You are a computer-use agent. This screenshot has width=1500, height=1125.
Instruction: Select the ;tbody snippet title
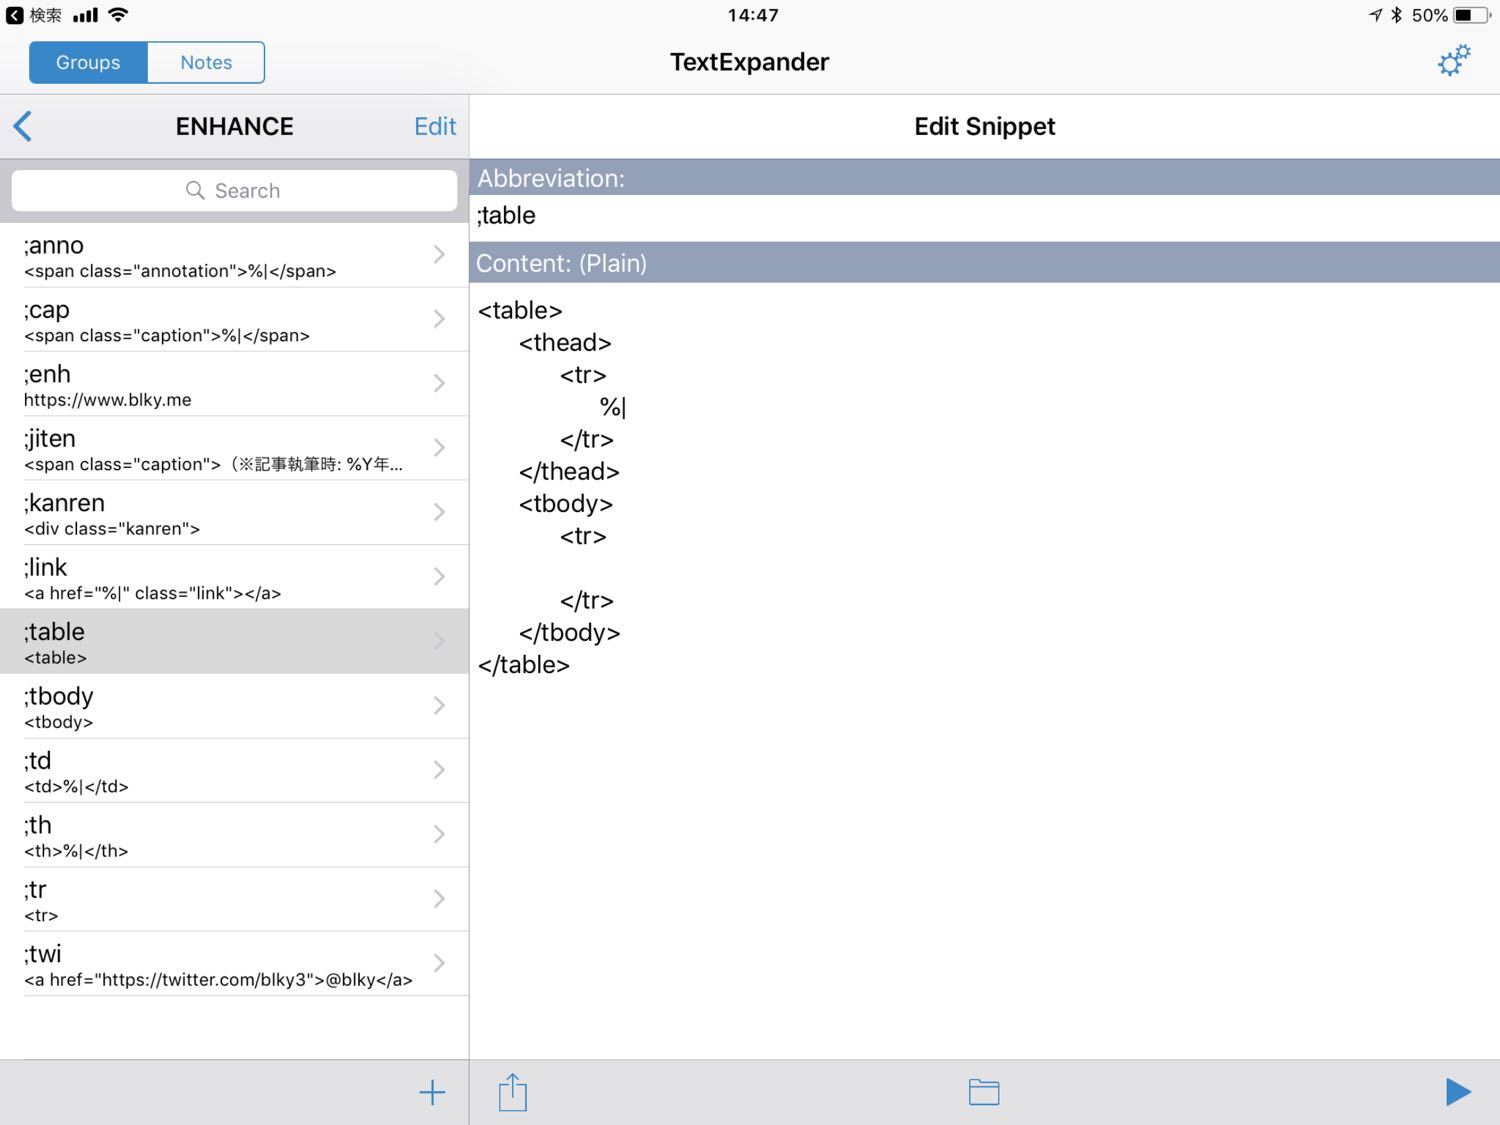(x=58, y=696)
